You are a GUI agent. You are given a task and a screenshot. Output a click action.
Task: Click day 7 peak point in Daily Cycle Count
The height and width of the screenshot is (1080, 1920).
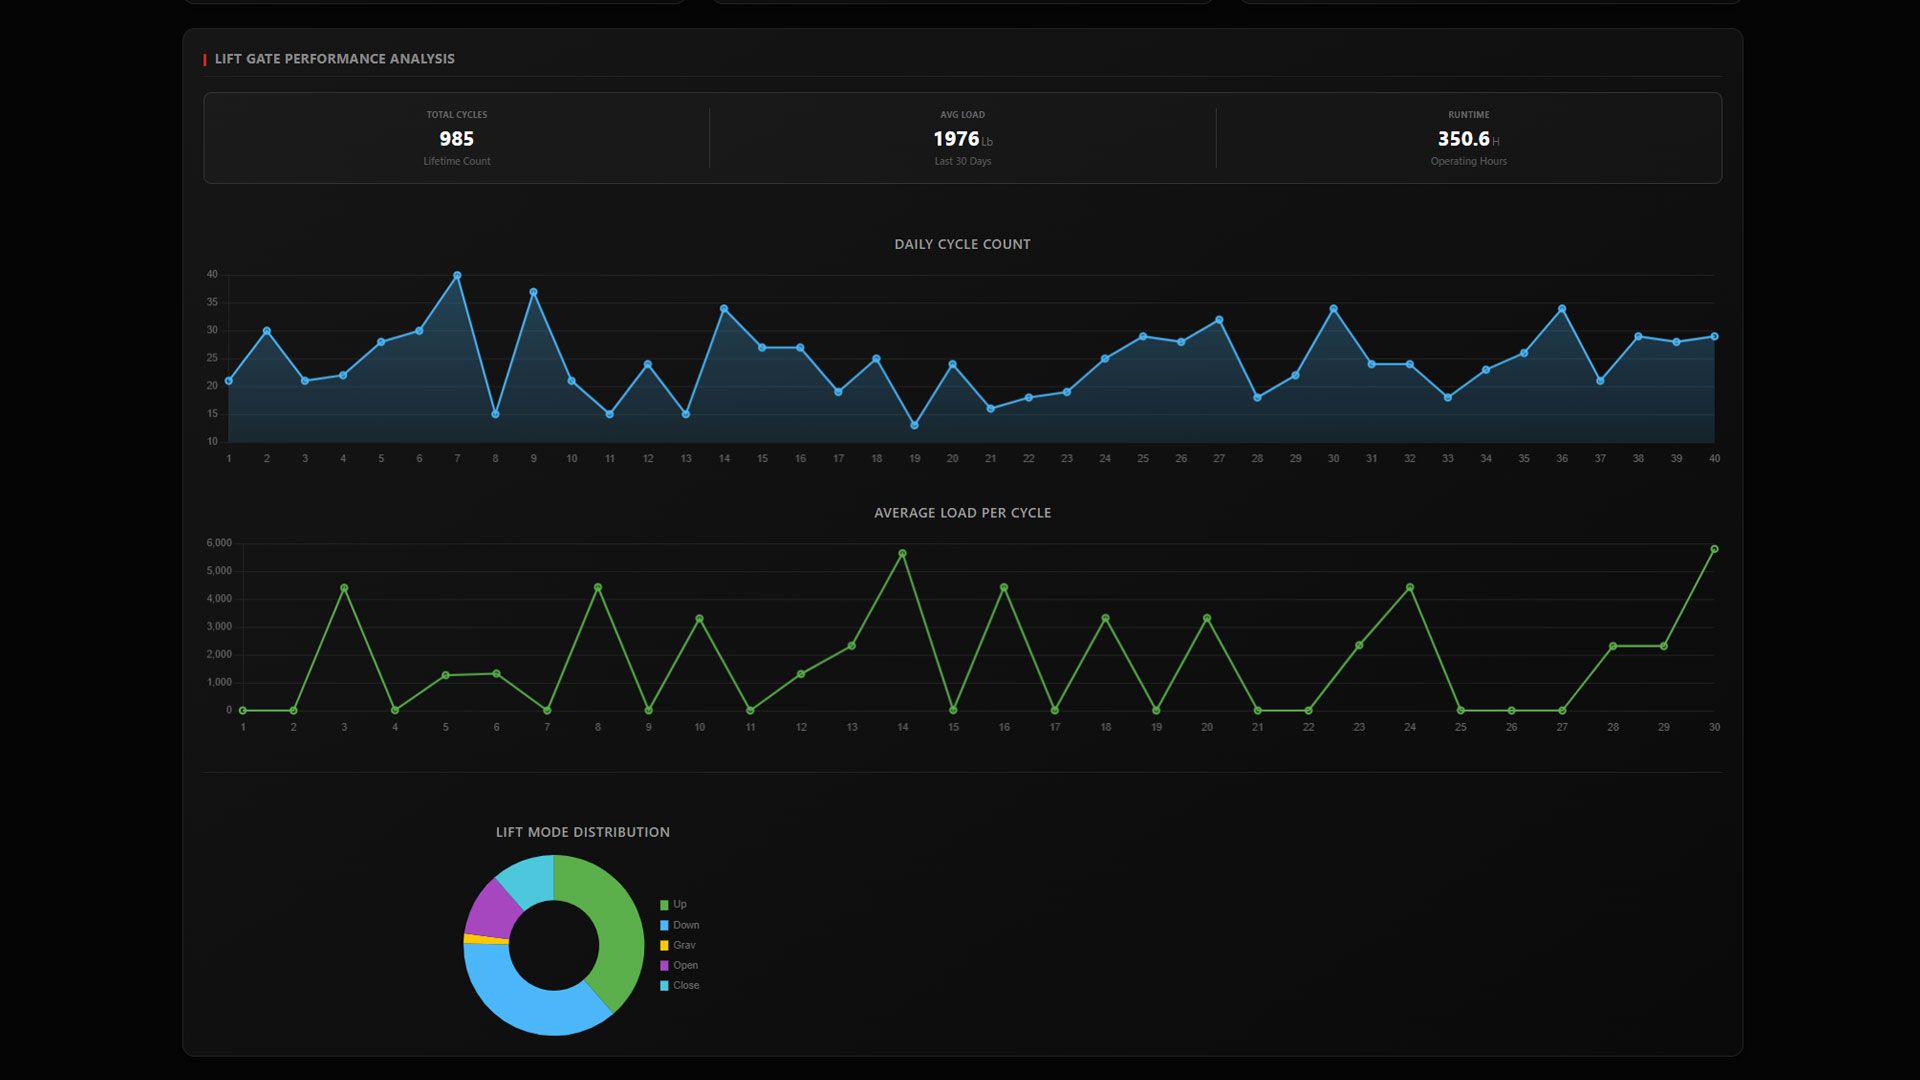pyautogui.click(x=457, y=275)
